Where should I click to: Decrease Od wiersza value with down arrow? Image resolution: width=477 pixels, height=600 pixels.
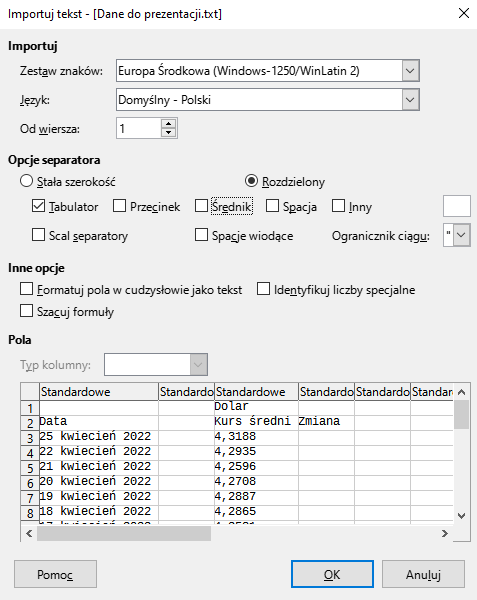point(168,133)
